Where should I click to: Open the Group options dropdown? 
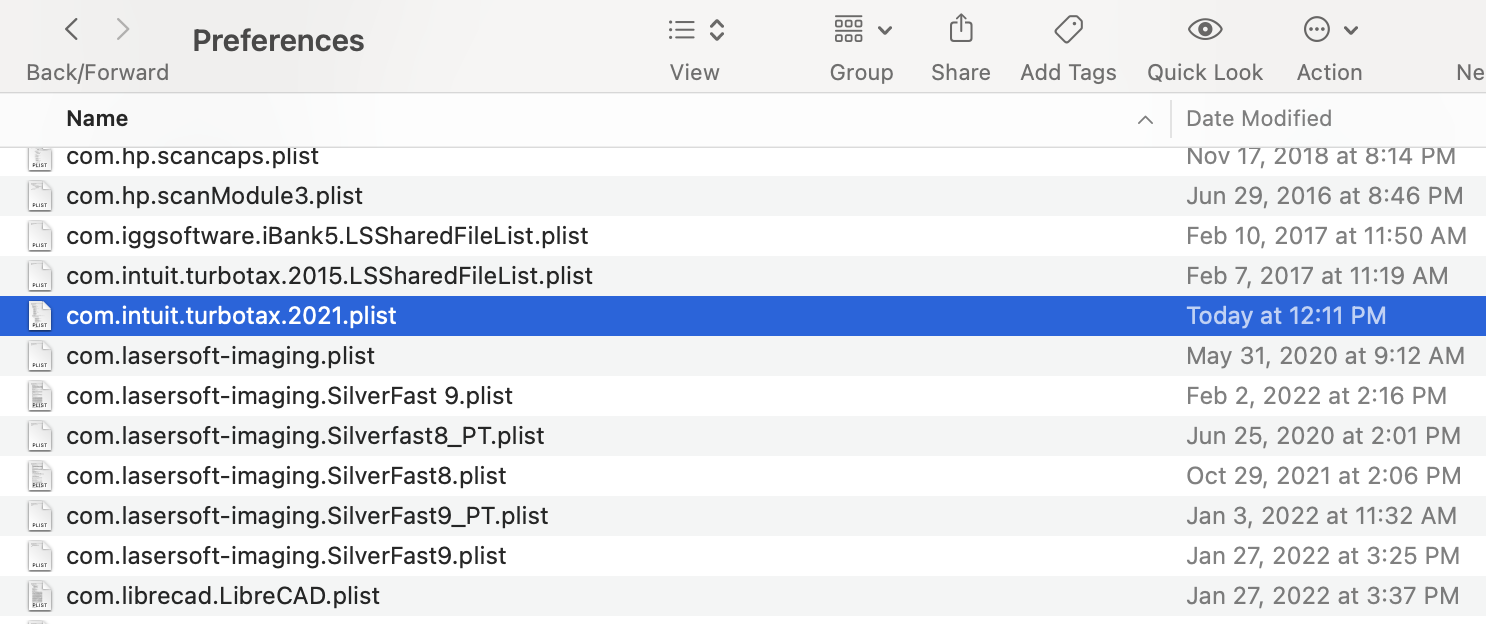tap(861, 30)
